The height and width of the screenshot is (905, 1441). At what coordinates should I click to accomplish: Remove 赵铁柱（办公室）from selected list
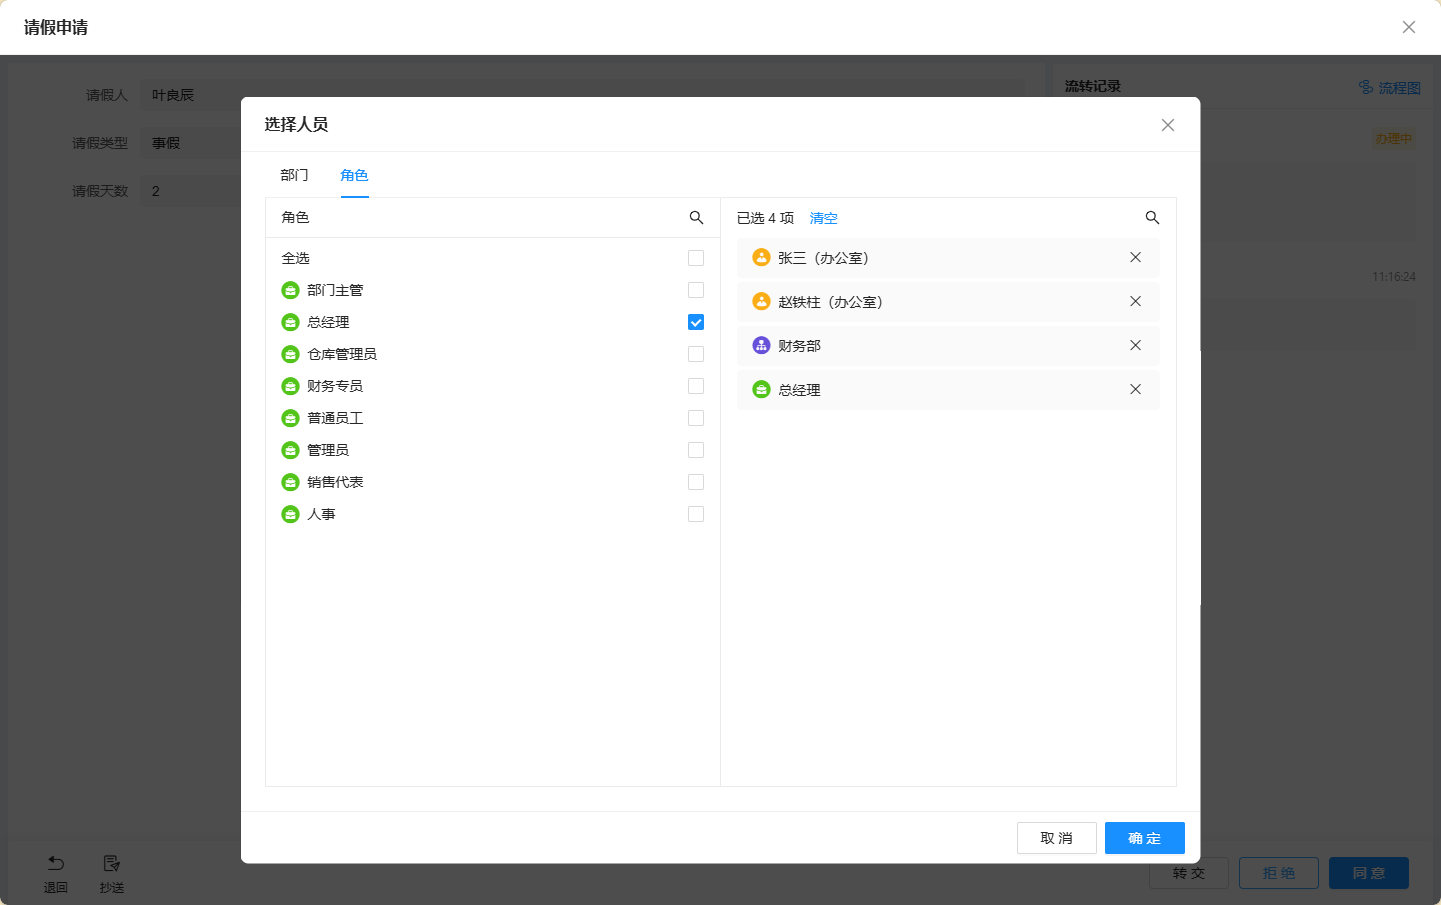1135,302
